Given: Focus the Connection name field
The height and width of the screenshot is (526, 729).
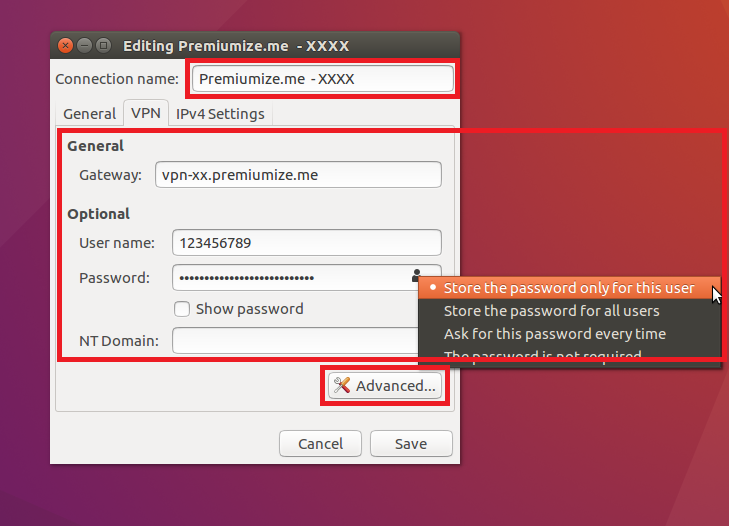Looking at the screenshot, I should 323,79.
